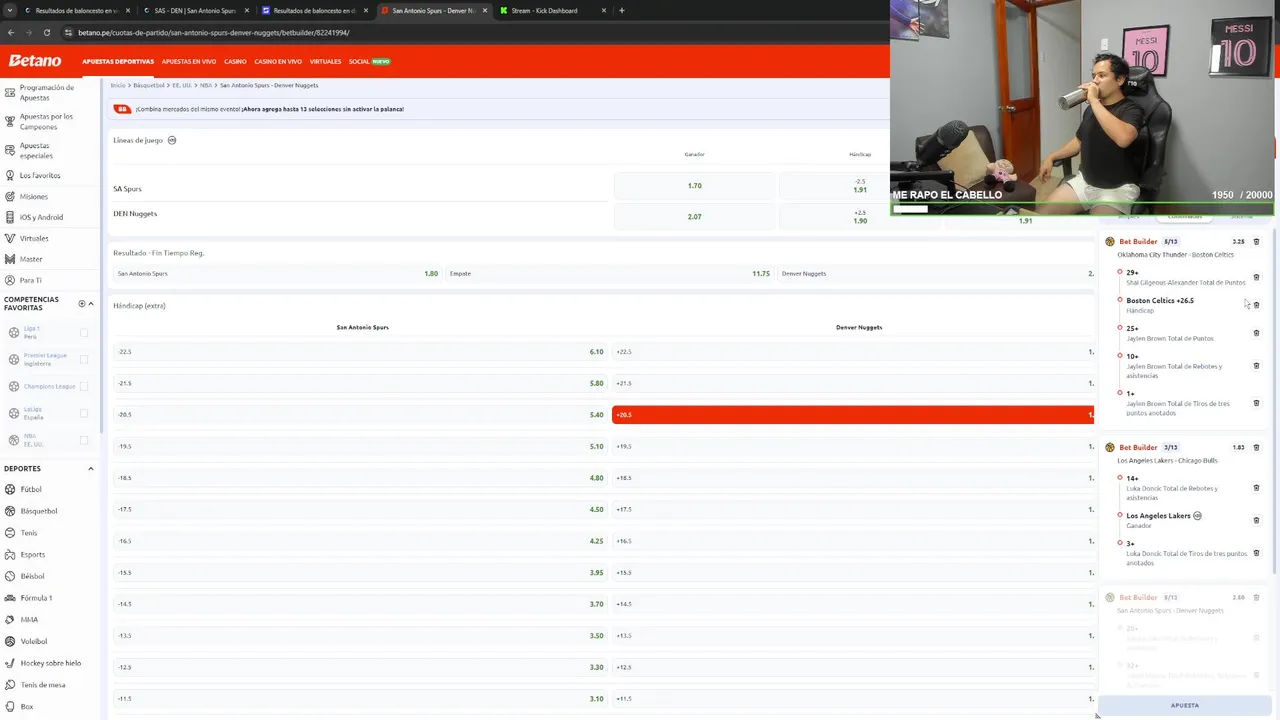Viewport: 1280px width, 720px height.
Task: Check the Liga 1 Perú checkbox
Action: pyautogui.click(x=84, y=333)
